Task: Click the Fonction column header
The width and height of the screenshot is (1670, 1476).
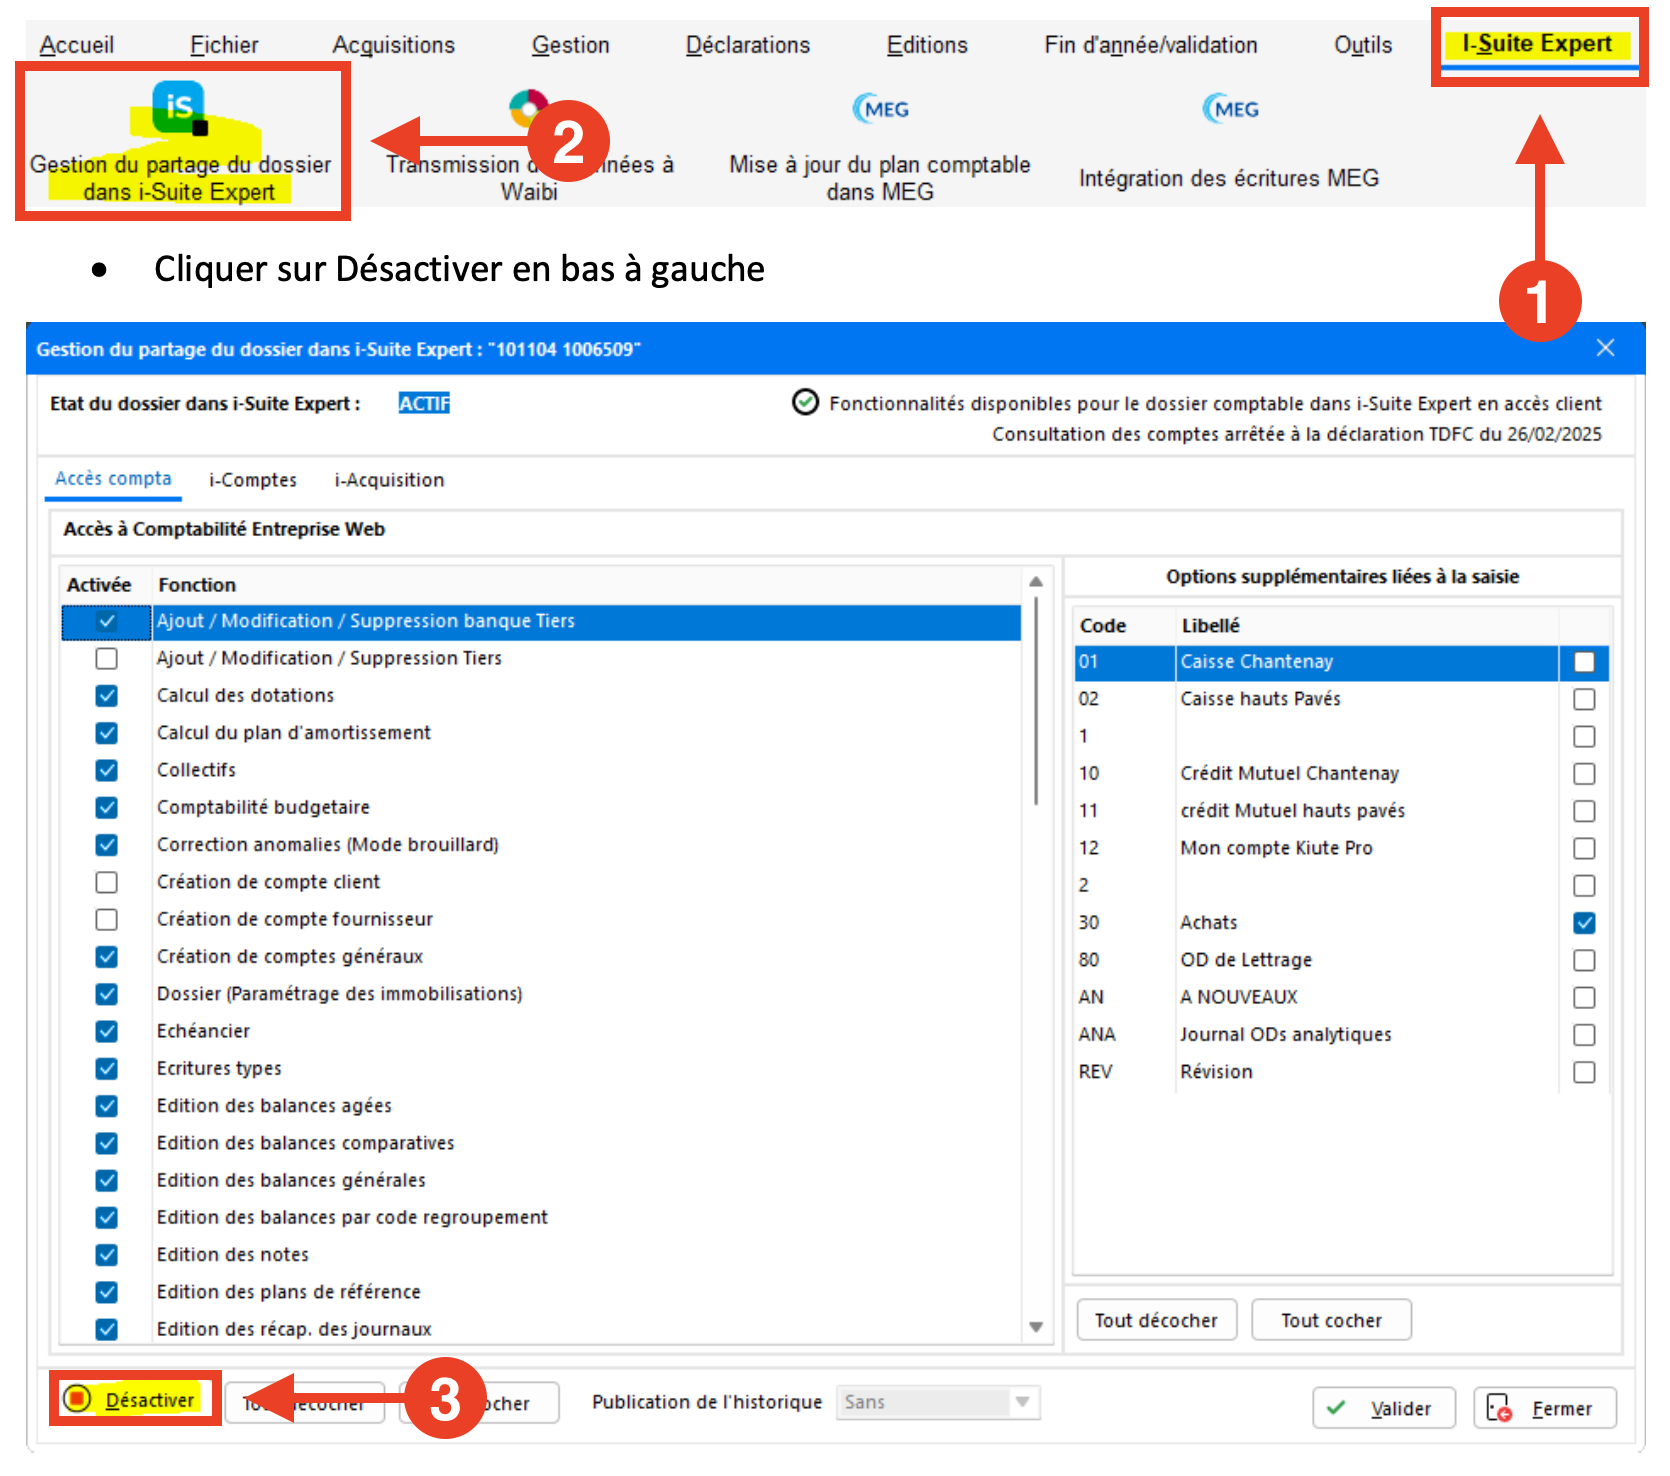Action: pos(197,585)
